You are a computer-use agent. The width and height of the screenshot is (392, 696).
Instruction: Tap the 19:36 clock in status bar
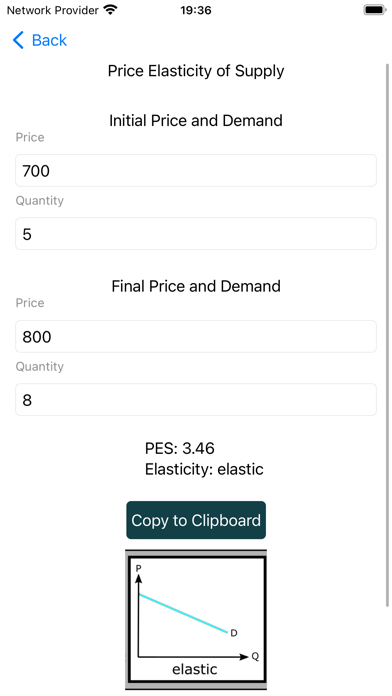196,10
